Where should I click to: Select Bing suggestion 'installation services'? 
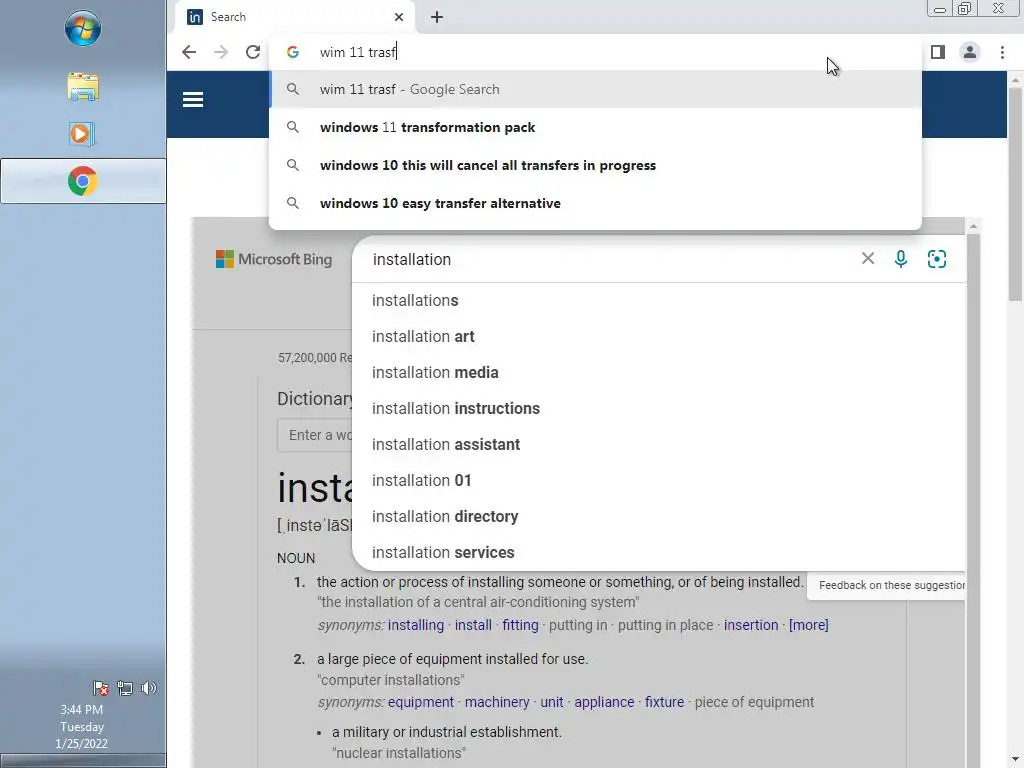[658, 552]
